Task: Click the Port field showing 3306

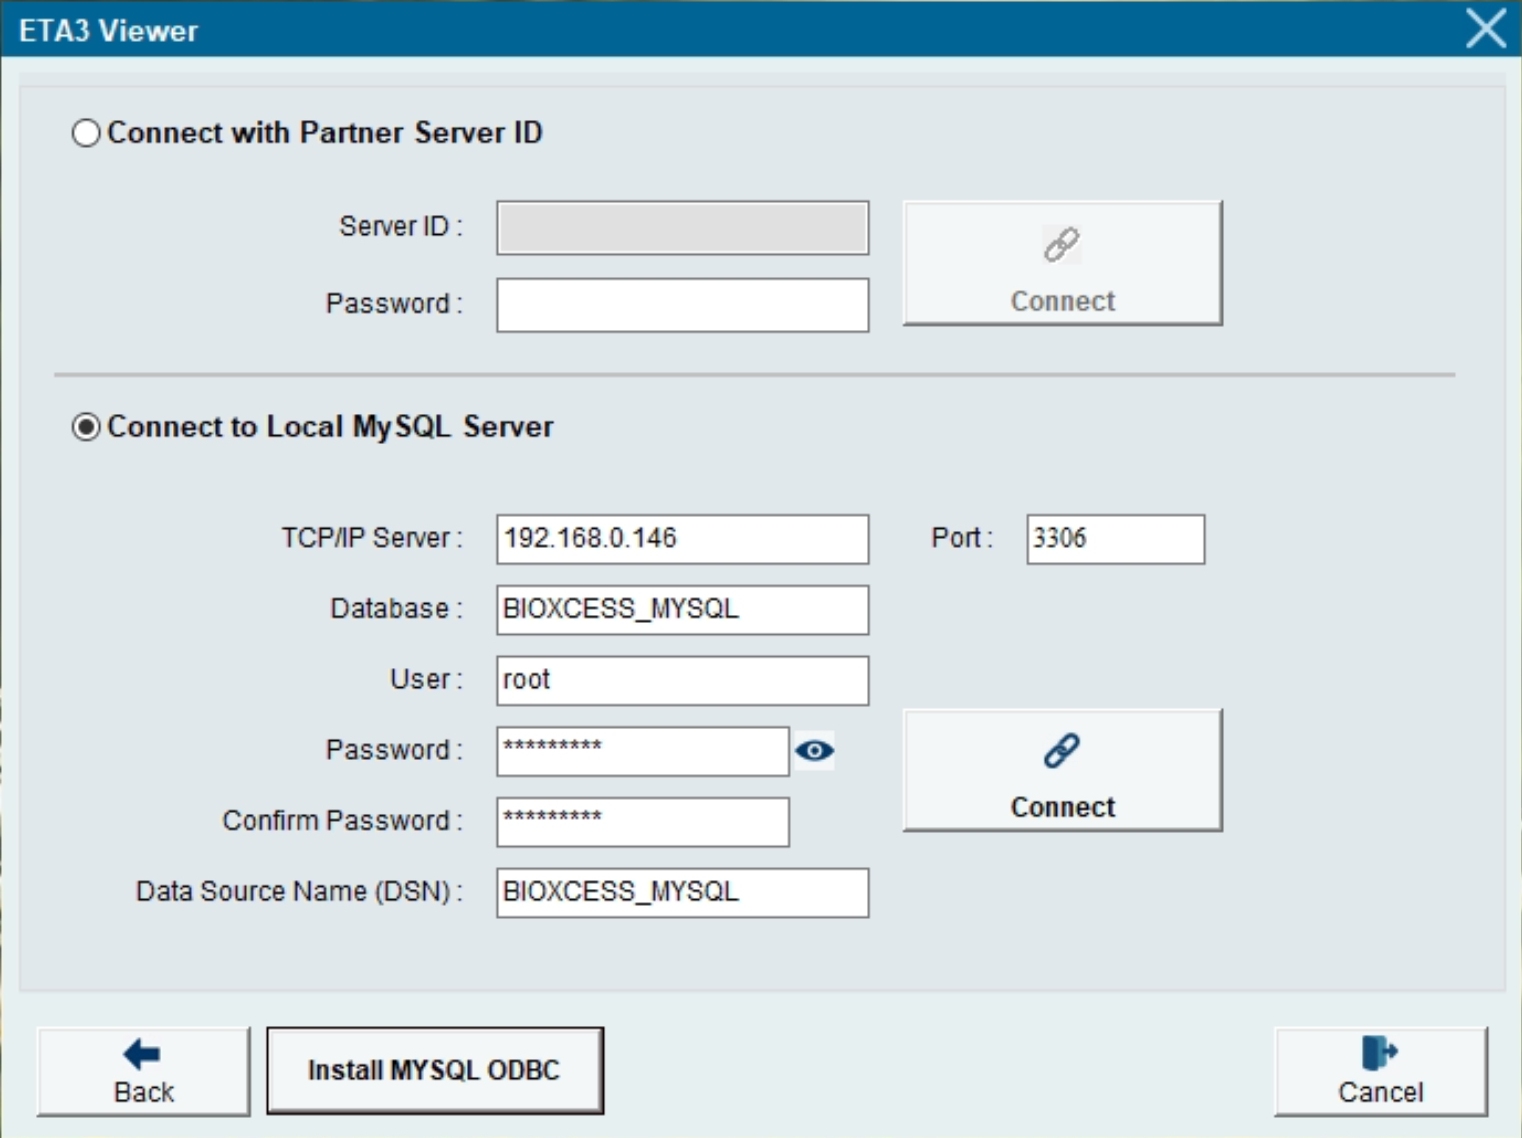Action: [1114, 539]
